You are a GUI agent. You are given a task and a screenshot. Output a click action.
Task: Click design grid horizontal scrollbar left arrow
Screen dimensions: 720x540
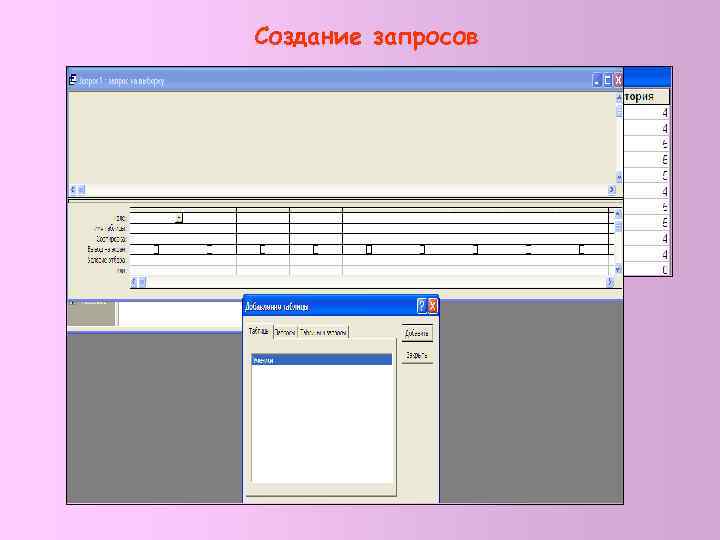point(134,281)
